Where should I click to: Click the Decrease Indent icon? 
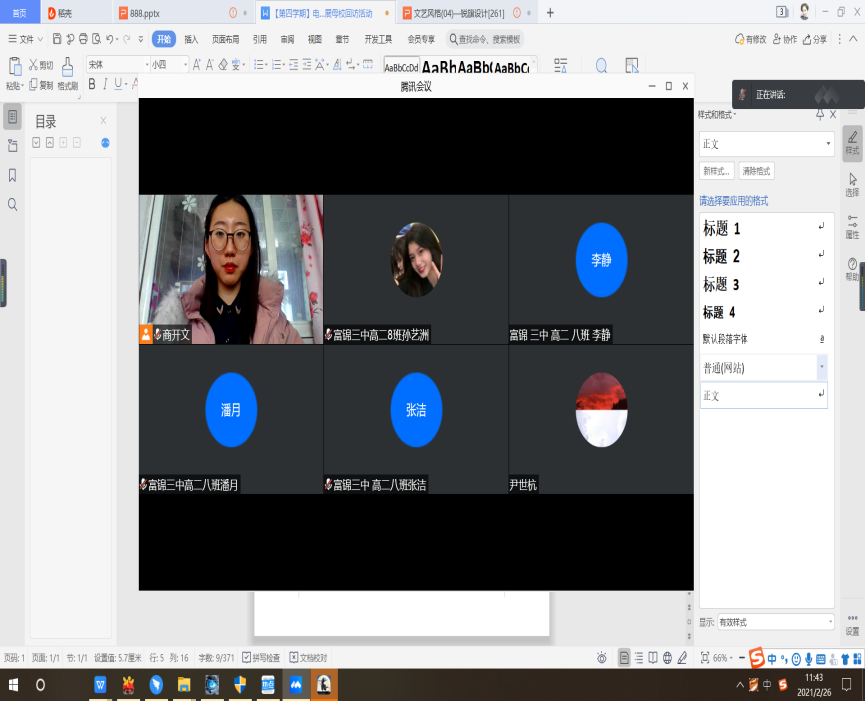[x=293, y=65]
